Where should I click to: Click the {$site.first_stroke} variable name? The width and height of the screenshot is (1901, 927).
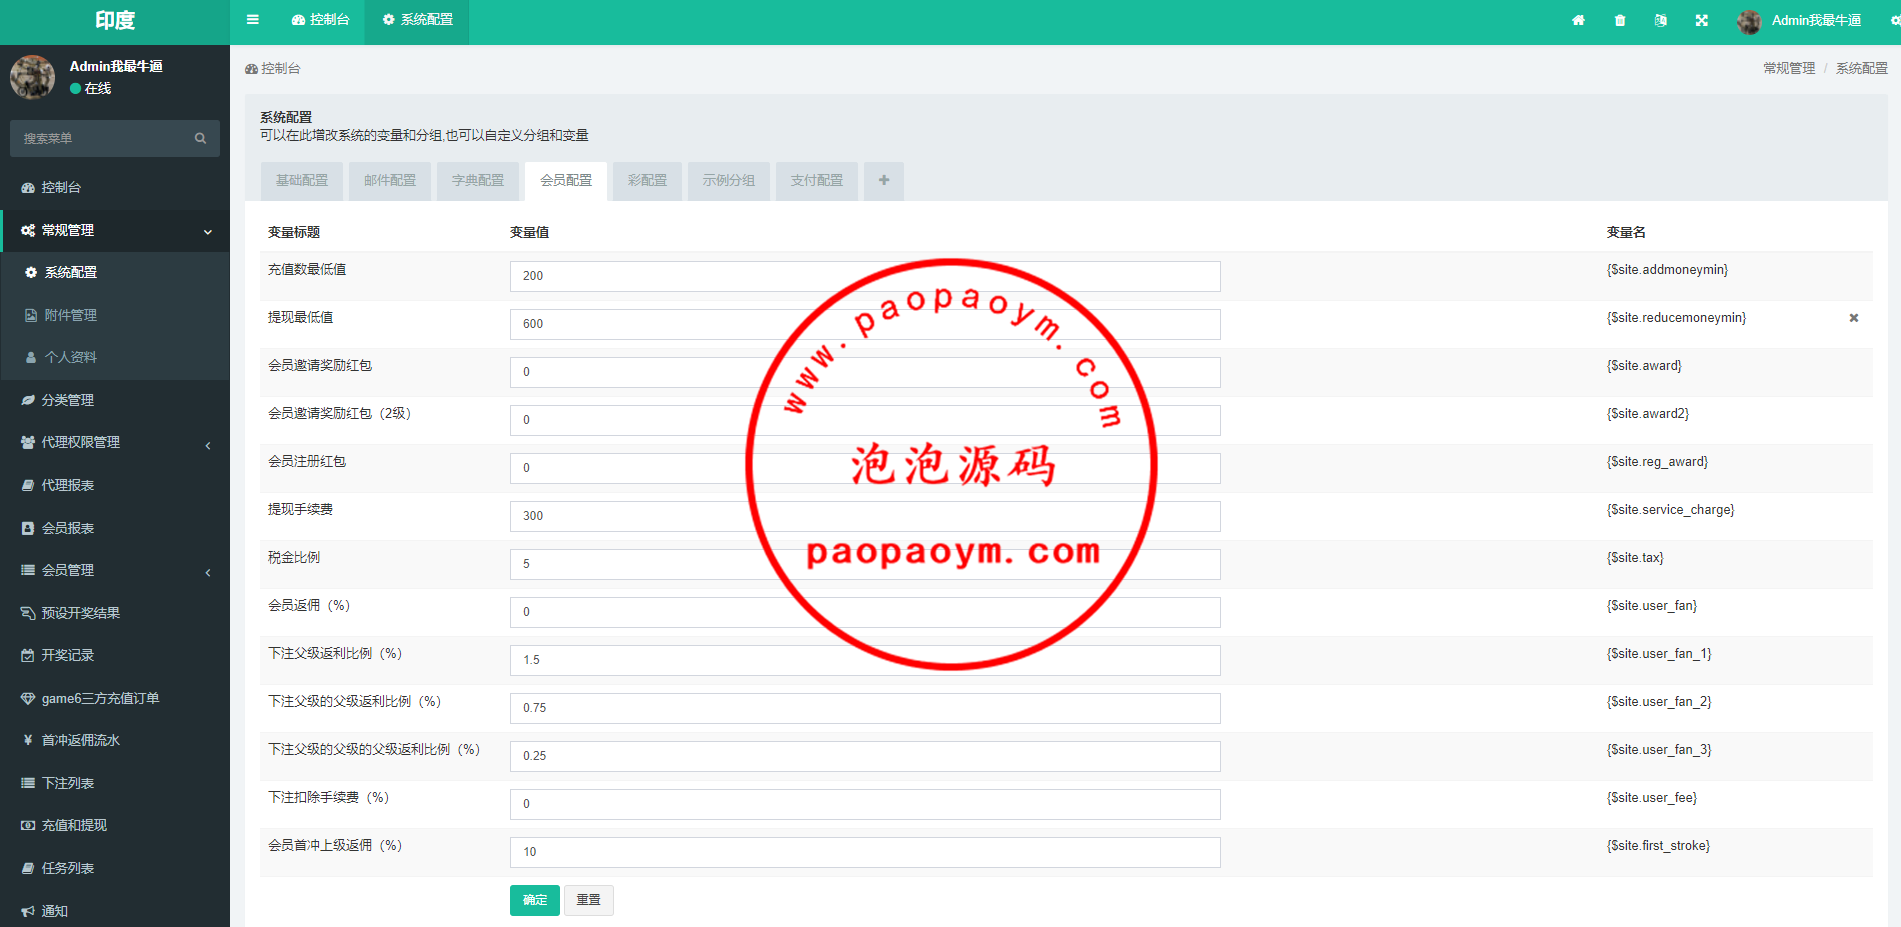click(1658, 846)
